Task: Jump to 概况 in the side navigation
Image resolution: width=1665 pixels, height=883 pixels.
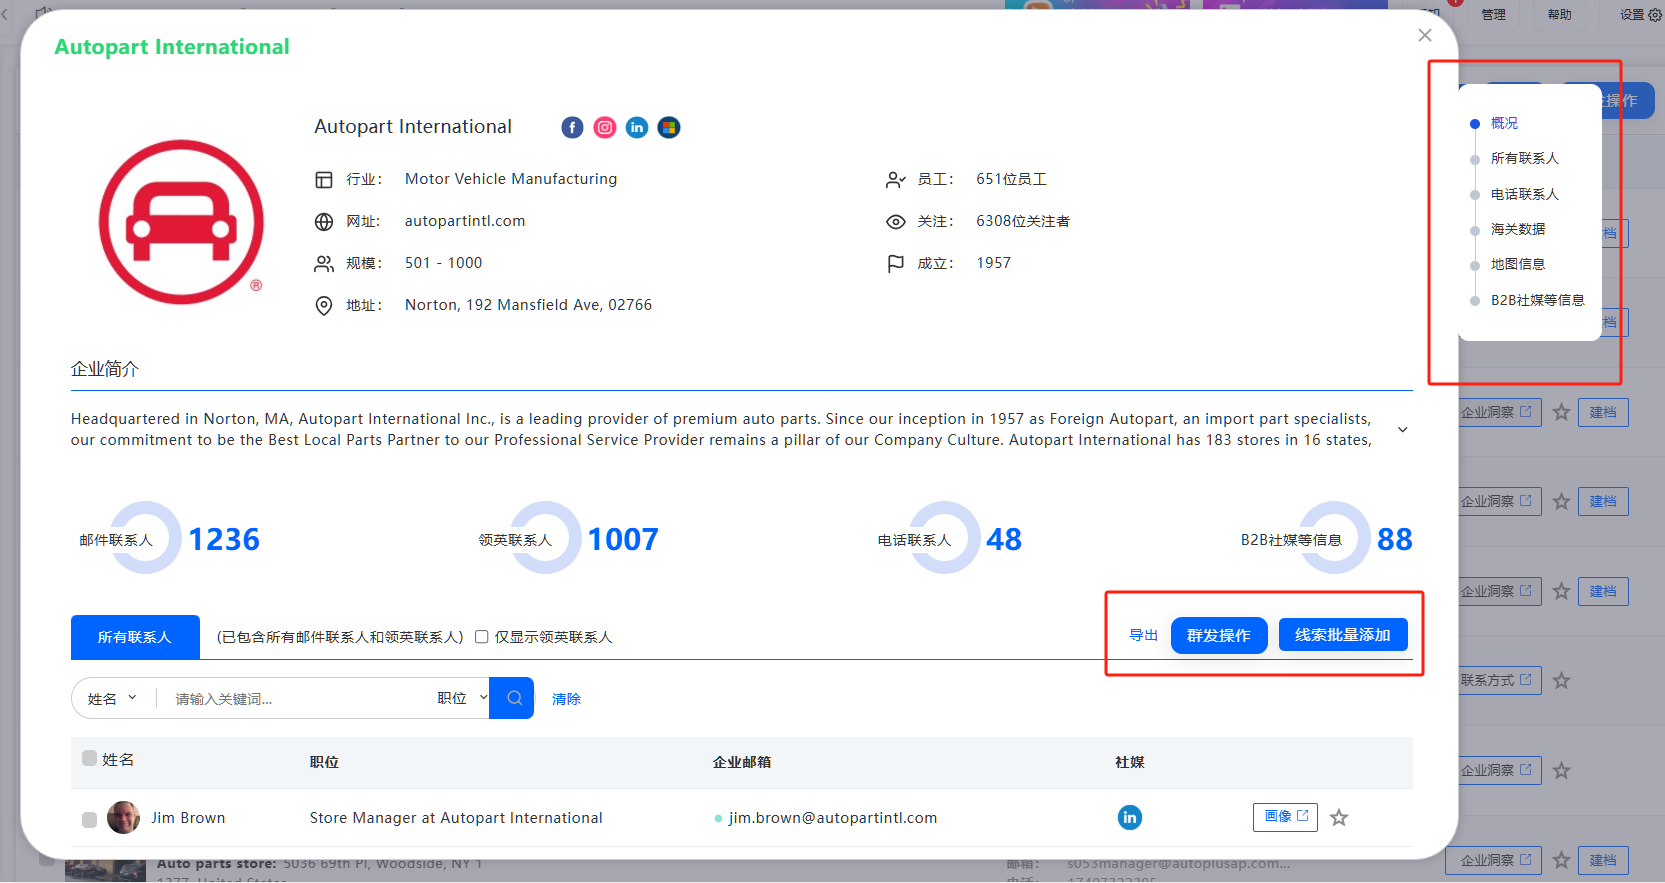Action: tap(1504, 123)
